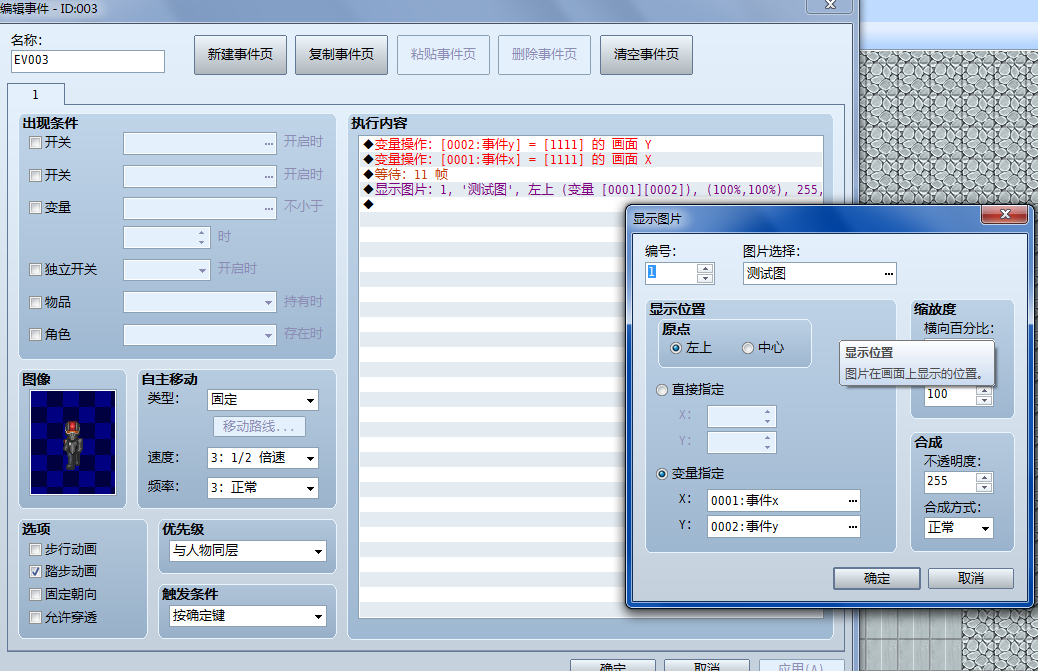Viewport: 1038px width, 671px height.
Task: Decrease 不透明度 opacity stepper
Action: (984, 487)
